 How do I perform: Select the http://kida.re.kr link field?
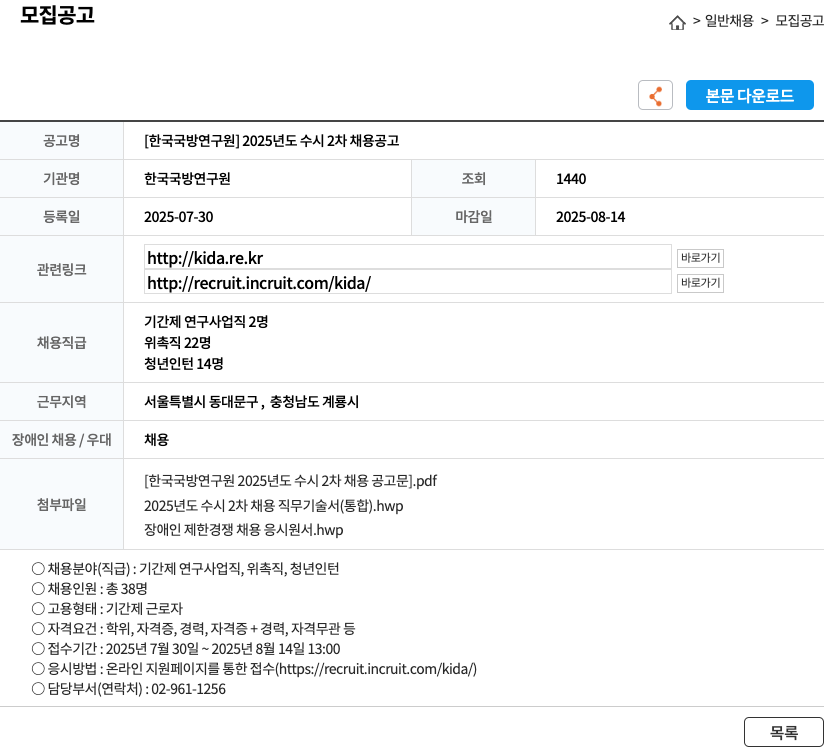coord(408,258)
